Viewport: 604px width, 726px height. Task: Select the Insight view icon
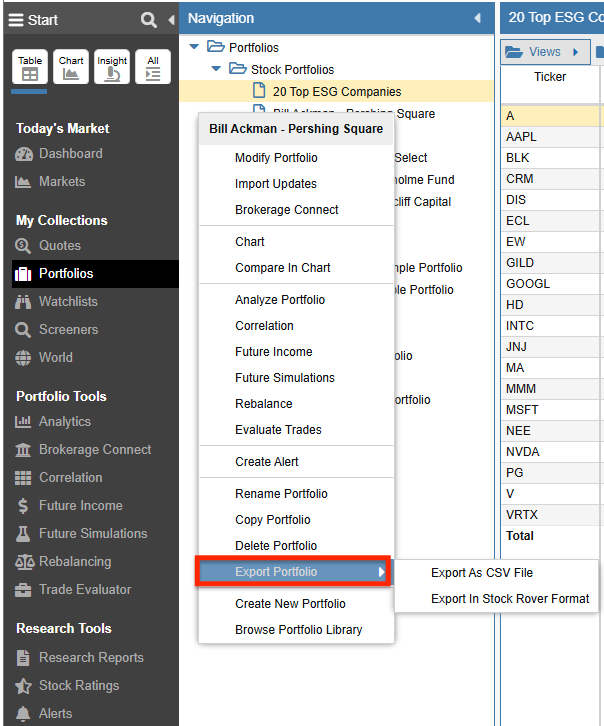click(112, 67)
